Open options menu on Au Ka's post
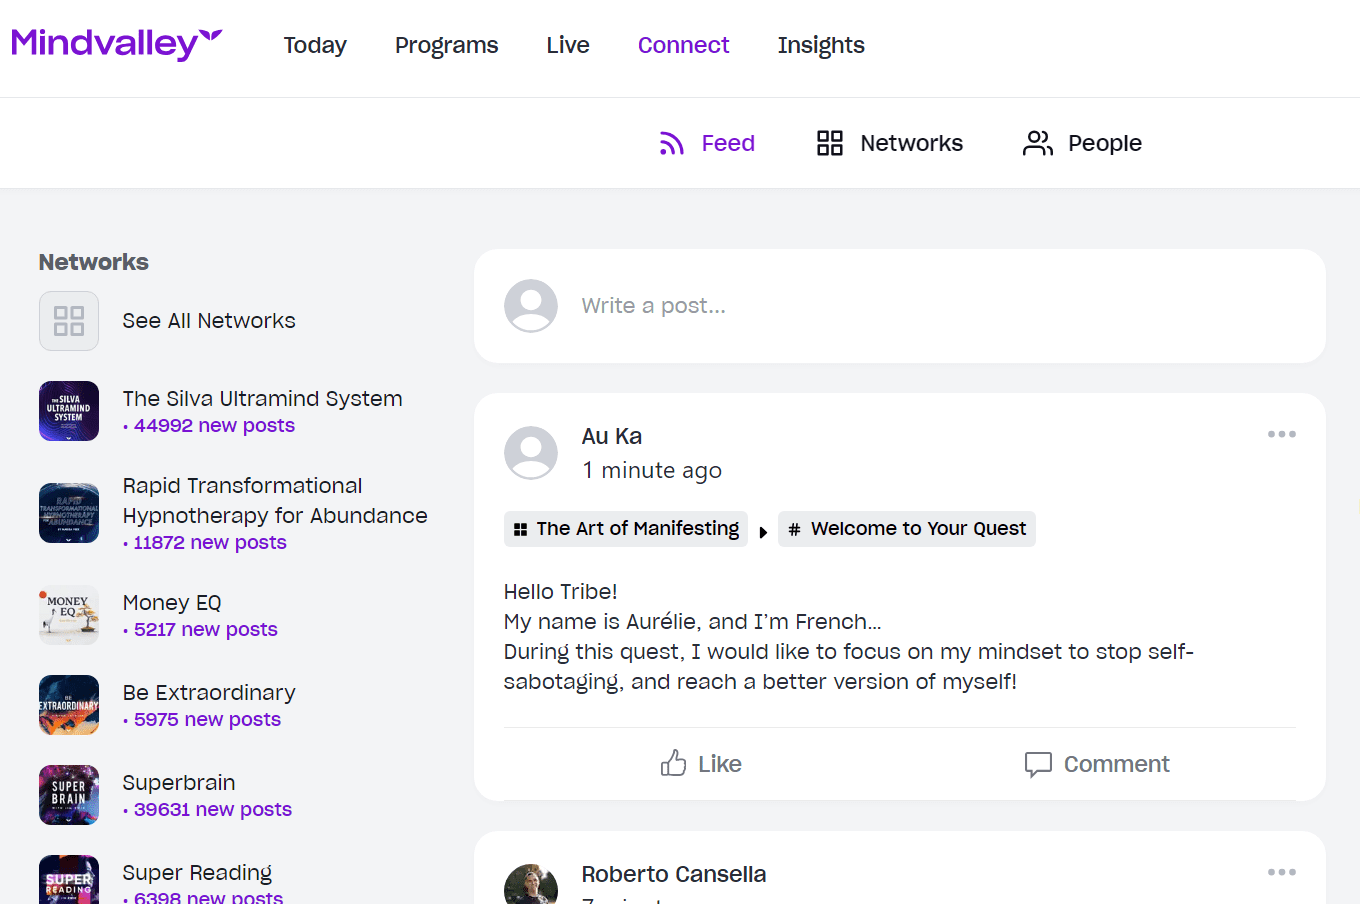The image size is (1360, 904). [x=1281, y=434]
